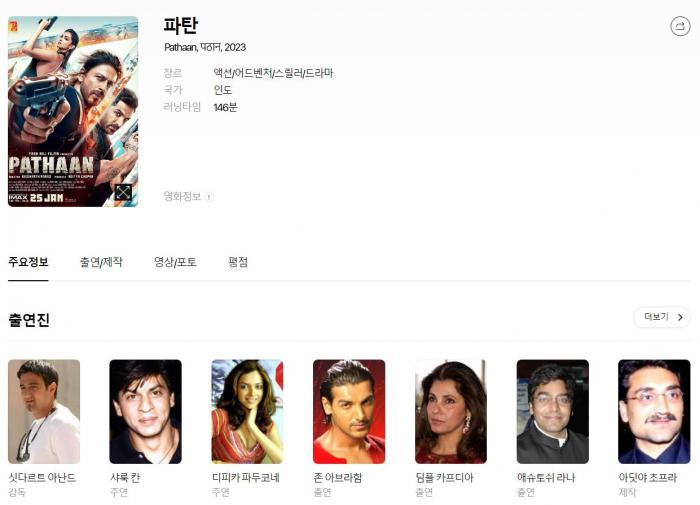Click director 싯다르트 아난드's photo
This screenshot has width=700, height=505.
tap(44, 412)
